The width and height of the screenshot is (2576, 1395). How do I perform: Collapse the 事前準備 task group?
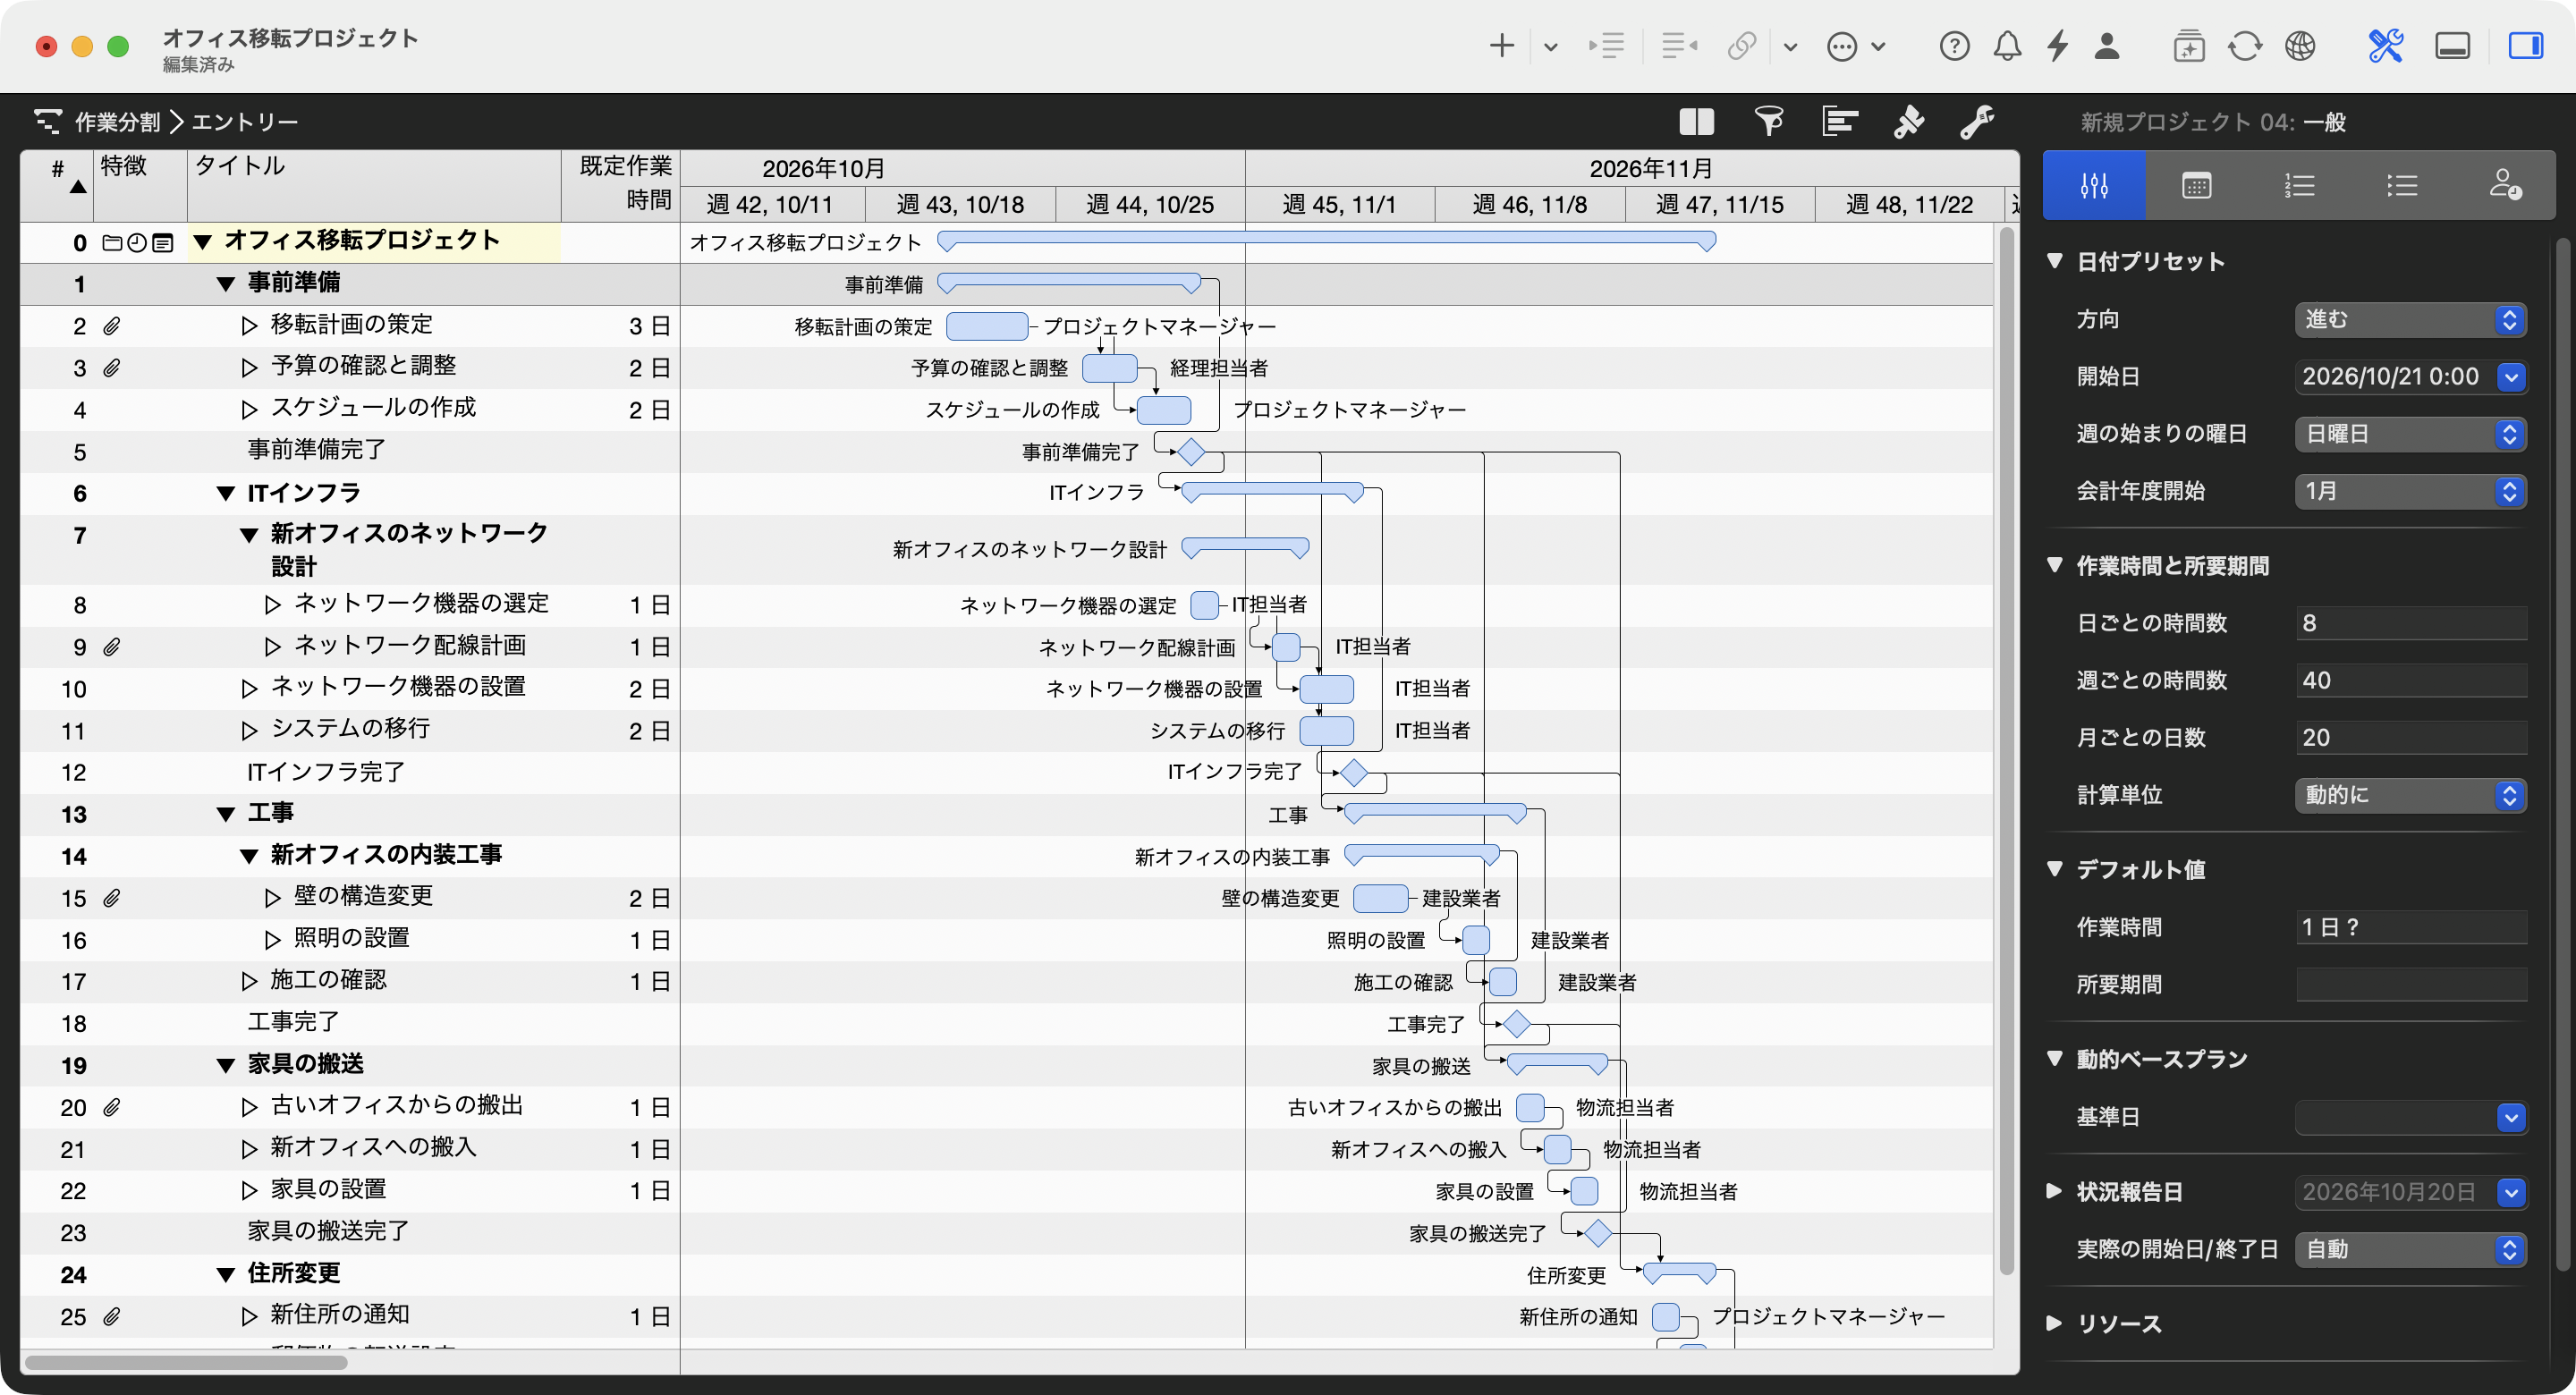[x=226, y=284]
